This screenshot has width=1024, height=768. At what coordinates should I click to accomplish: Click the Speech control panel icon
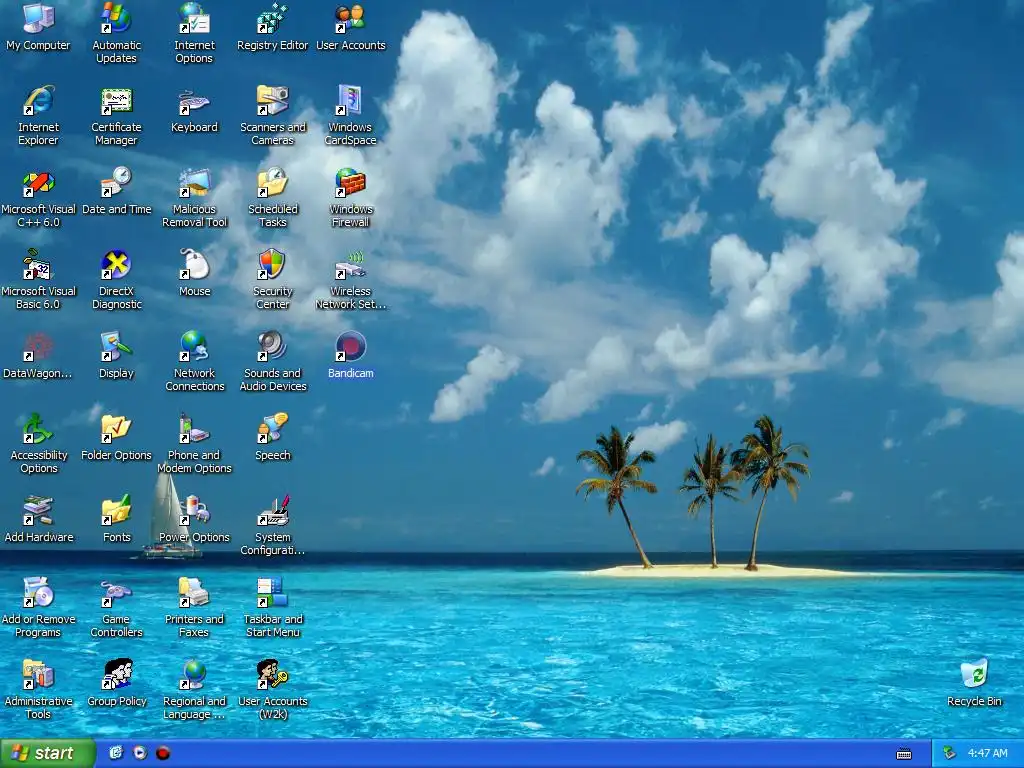tap(272, 428)
